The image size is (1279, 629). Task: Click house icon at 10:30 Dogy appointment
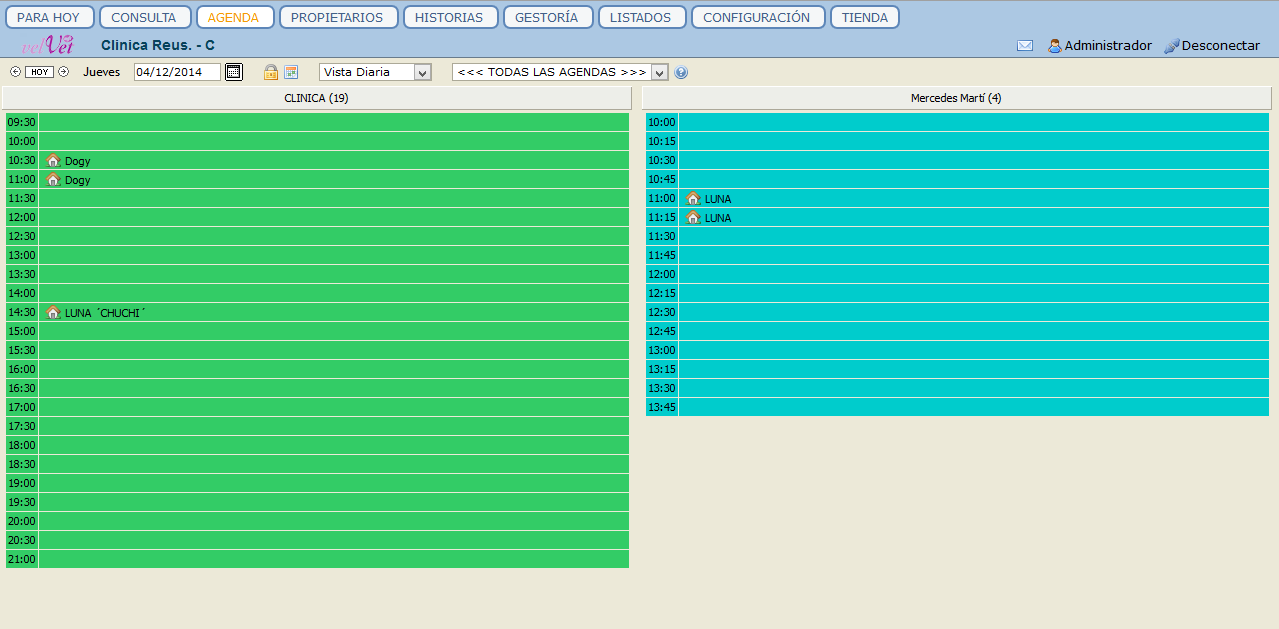(x=53, y=161)
